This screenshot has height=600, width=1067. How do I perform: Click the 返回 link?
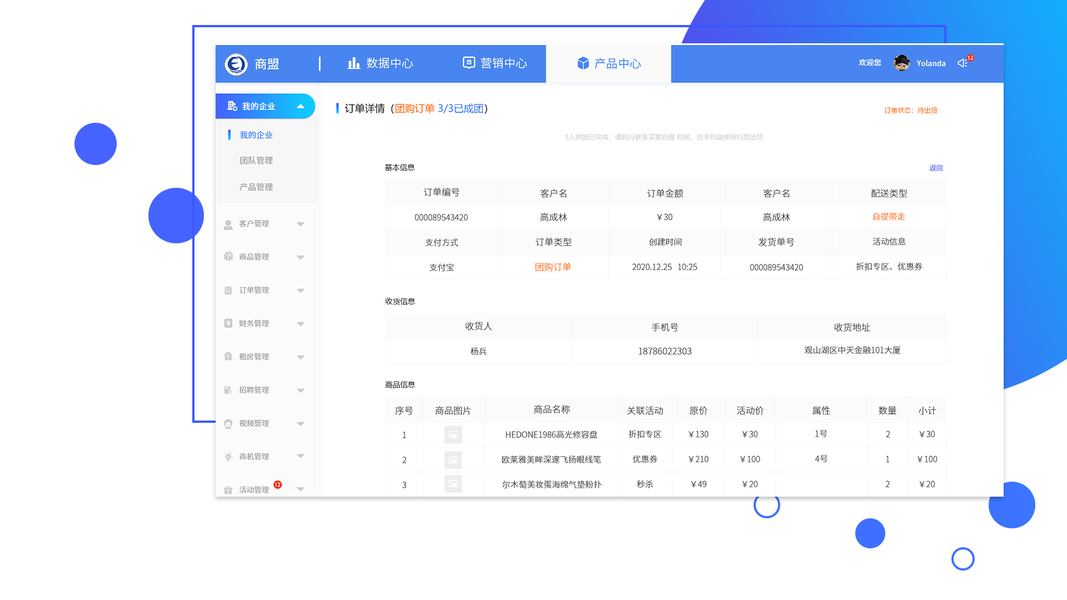936,168
